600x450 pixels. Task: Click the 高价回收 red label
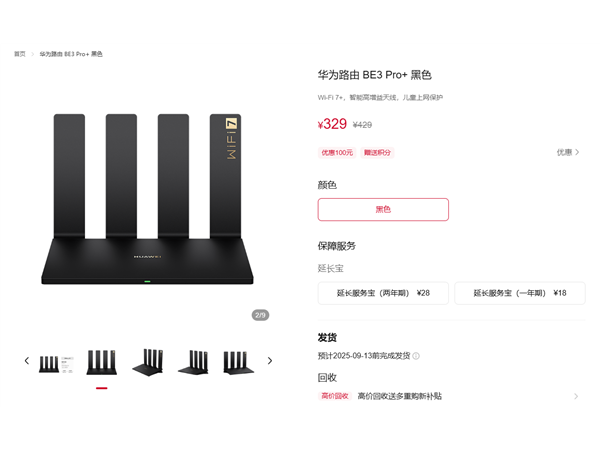335,396
